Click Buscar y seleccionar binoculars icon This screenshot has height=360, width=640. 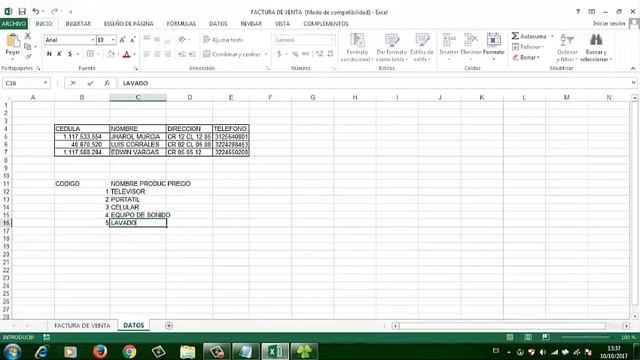pyautogui.click(x=596, y=40)
